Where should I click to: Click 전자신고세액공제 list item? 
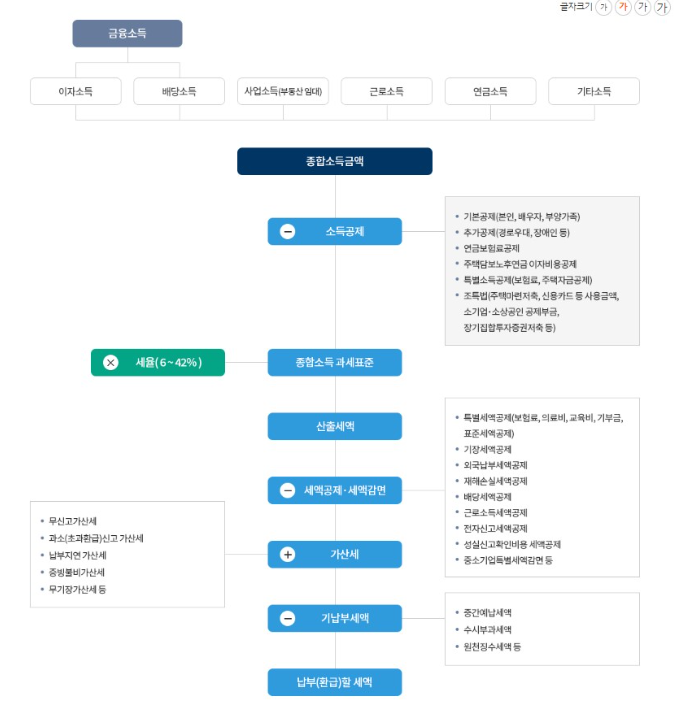tap(496, 528)
